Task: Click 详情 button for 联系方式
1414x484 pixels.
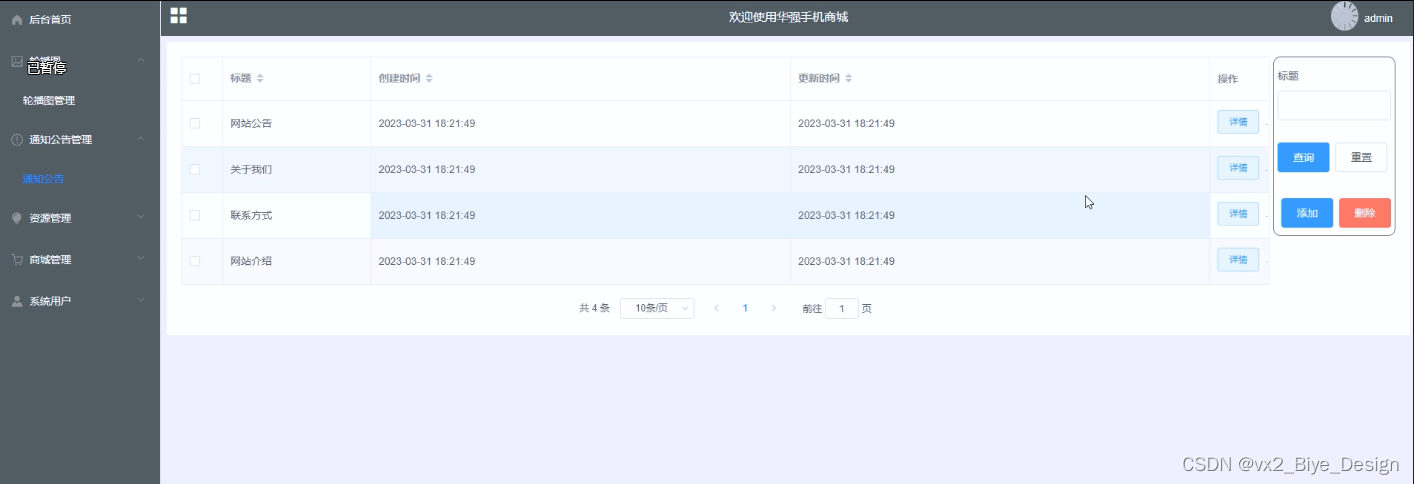Action: [x=1238, y=214]
